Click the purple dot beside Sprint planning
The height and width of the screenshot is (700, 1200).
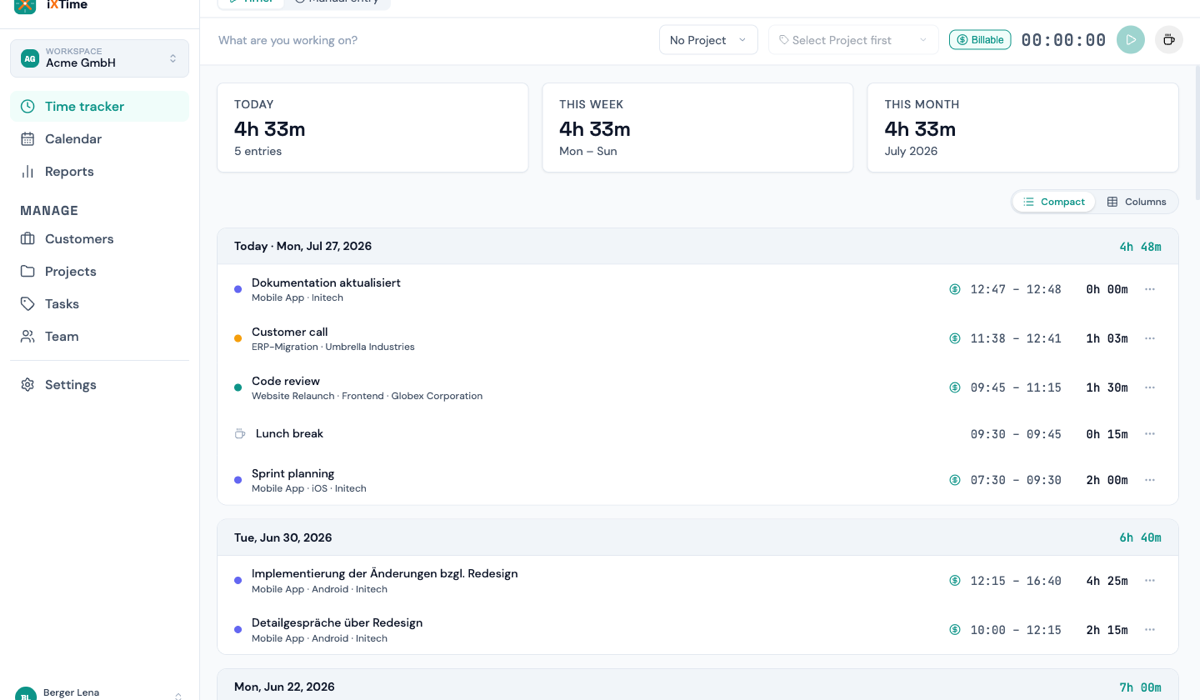coord(238,480)
